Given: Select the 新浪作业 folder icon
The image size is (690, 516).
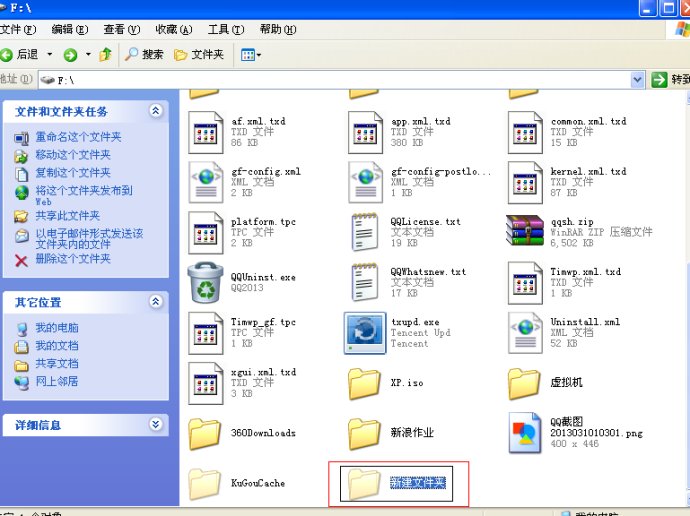Looking at the screenshot, I should 364,434.
